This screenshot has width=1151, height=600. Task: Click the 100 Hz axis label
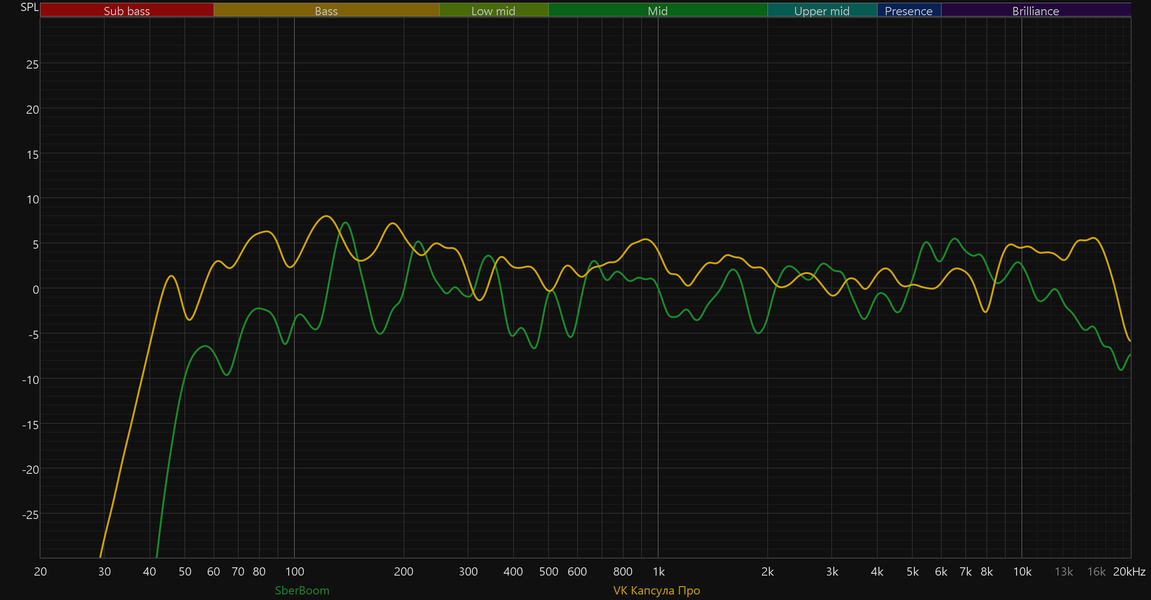(294, 572)
